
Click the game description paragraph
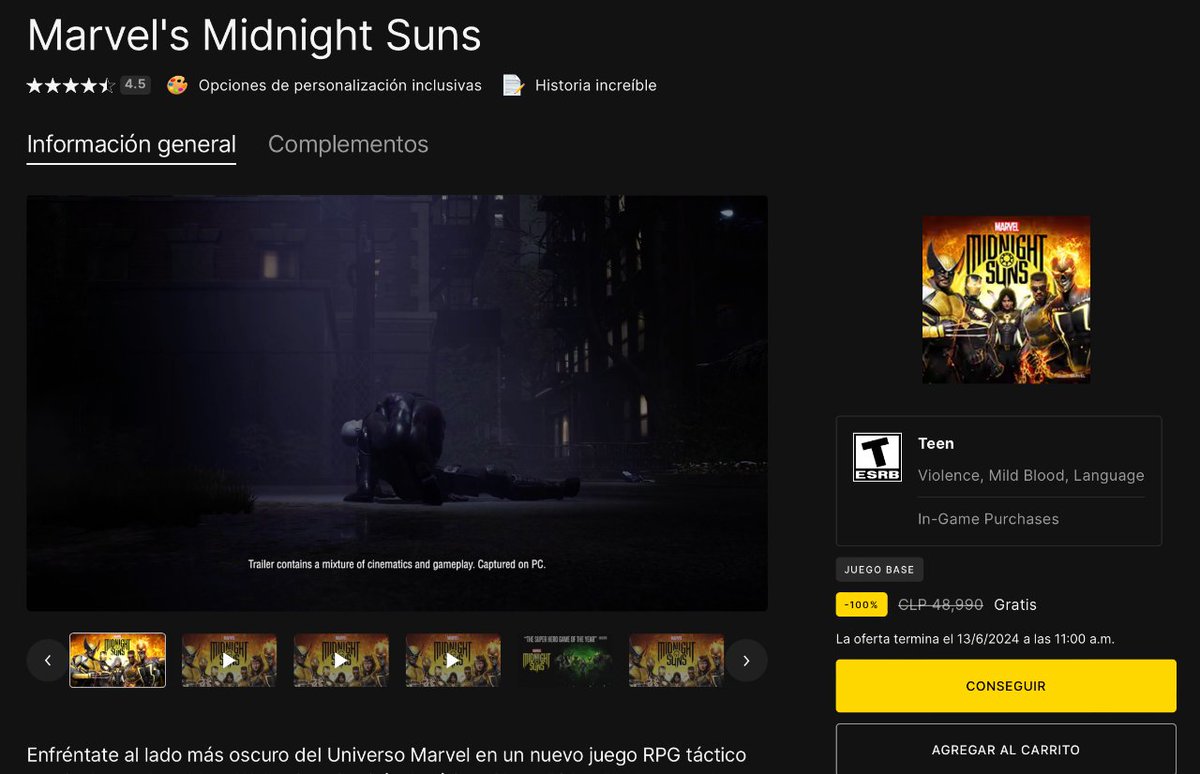tap(387, 756)
